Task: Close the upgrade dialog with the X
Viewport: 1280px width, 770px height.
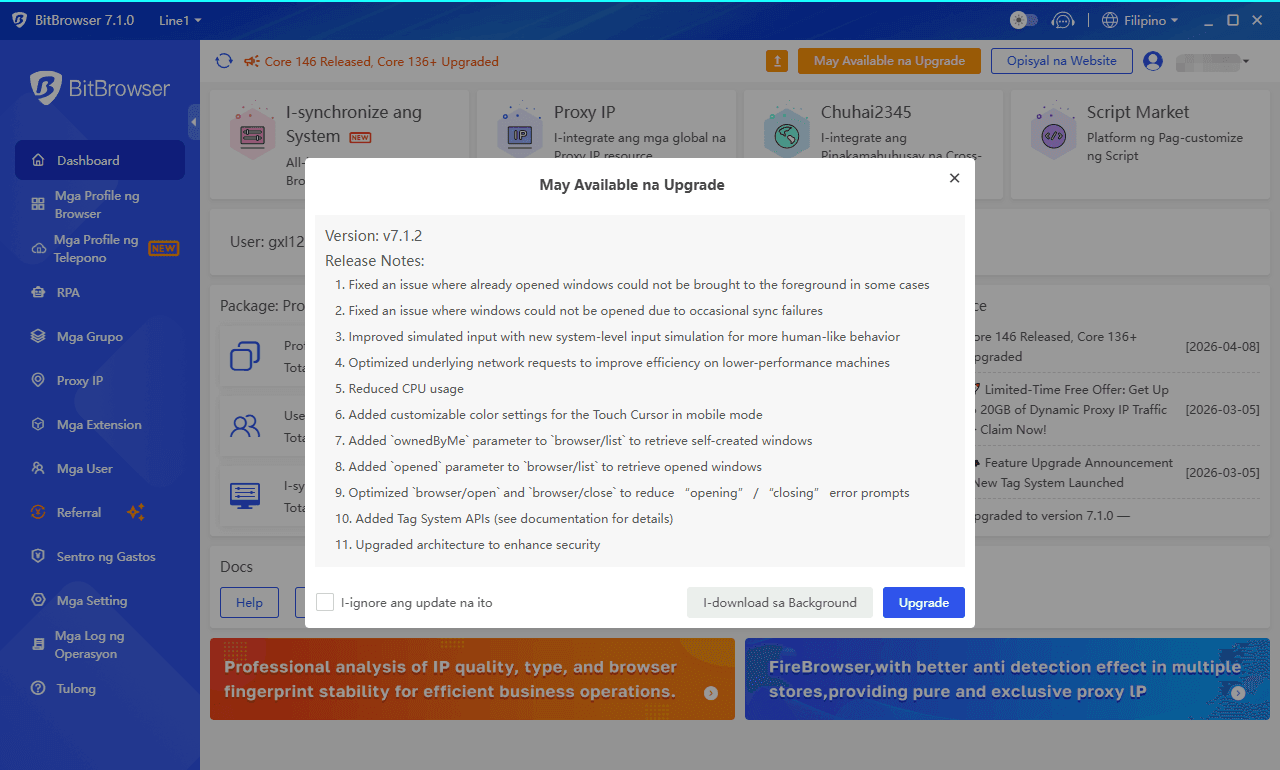Action: [x=954, y=178]
